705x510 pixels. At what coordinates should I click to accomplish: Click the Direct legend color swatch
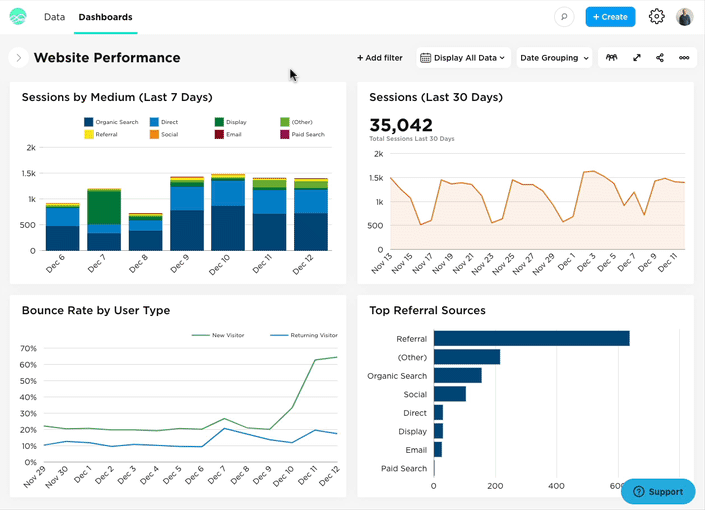(x=154, y=122)
